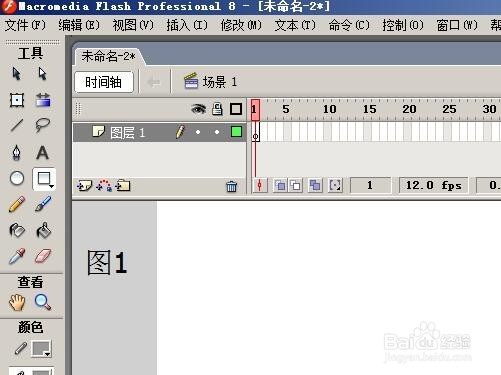Click 场景 1 scene label
The height and width of the screenshot is (375, 501).
pyautogui.click(x=210, y=82)
